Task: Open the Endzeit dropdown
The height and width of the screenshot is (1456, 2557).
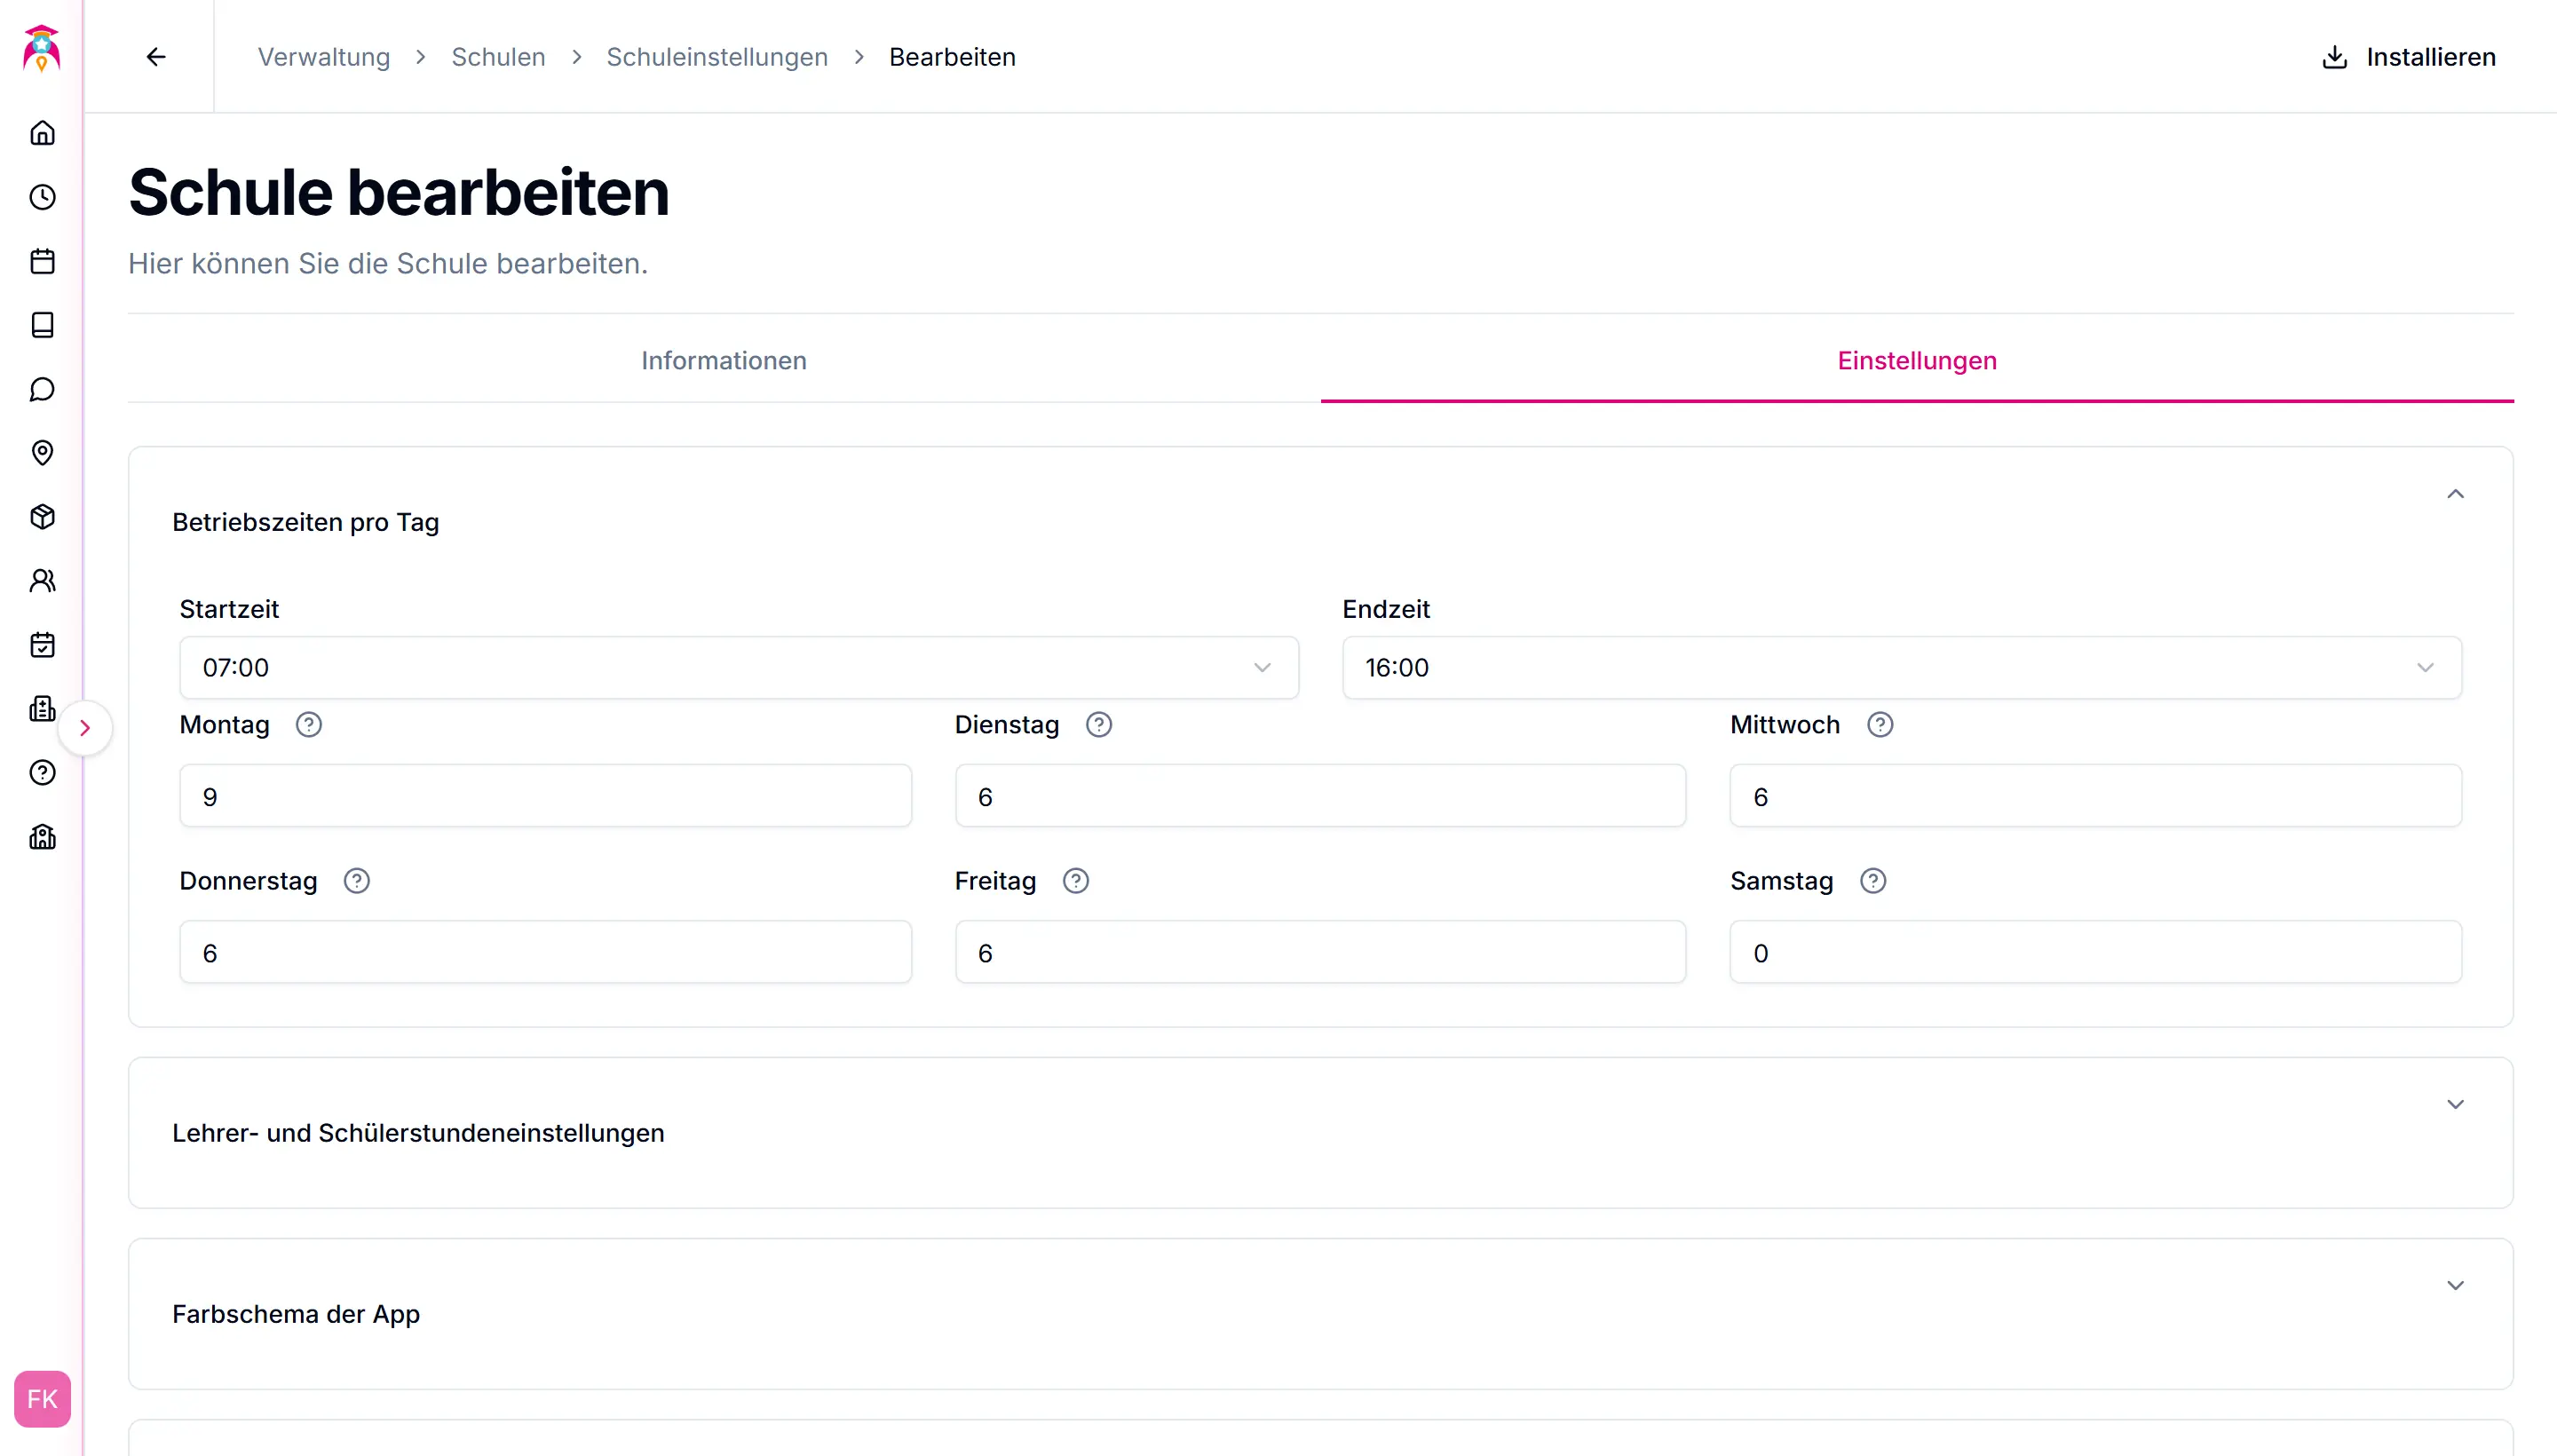Action: pos(1901,667)
